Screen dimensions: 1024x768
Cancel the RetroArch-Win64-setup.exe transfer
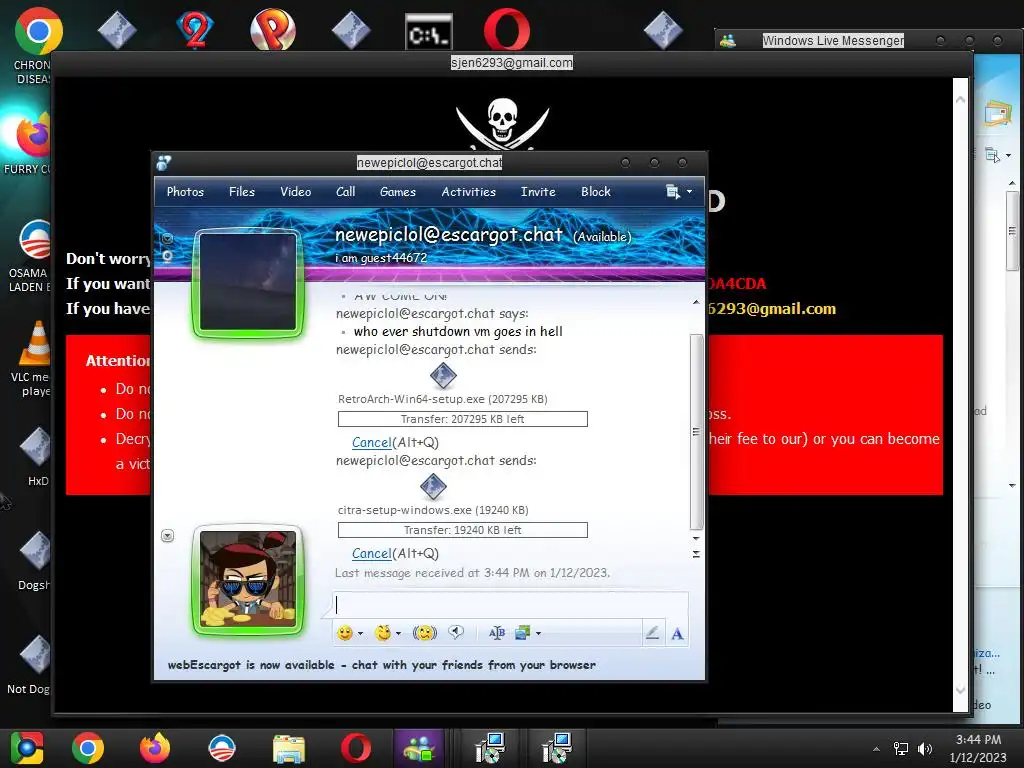[371, 442]
